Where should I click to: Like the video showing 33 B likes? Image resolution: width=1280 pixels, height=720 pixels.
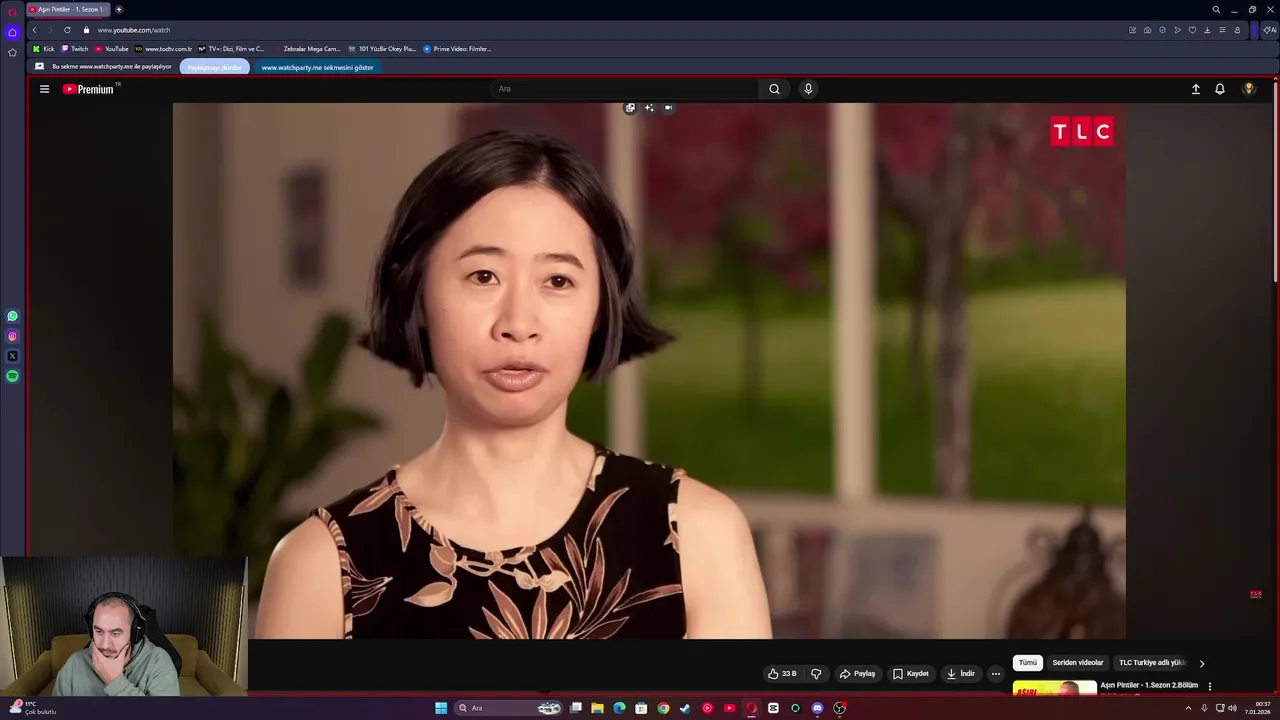tap(783, 674)
